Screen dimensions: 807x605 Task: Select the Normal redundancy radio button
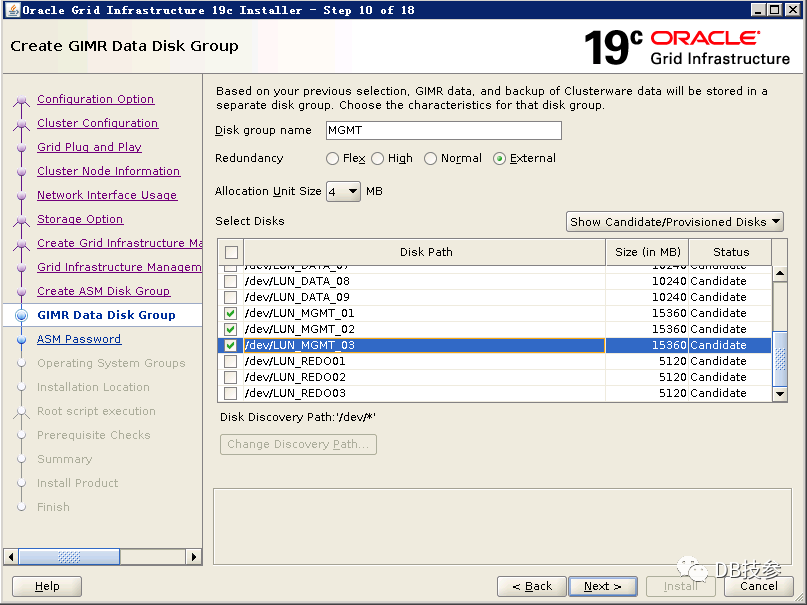coord(430,158)
